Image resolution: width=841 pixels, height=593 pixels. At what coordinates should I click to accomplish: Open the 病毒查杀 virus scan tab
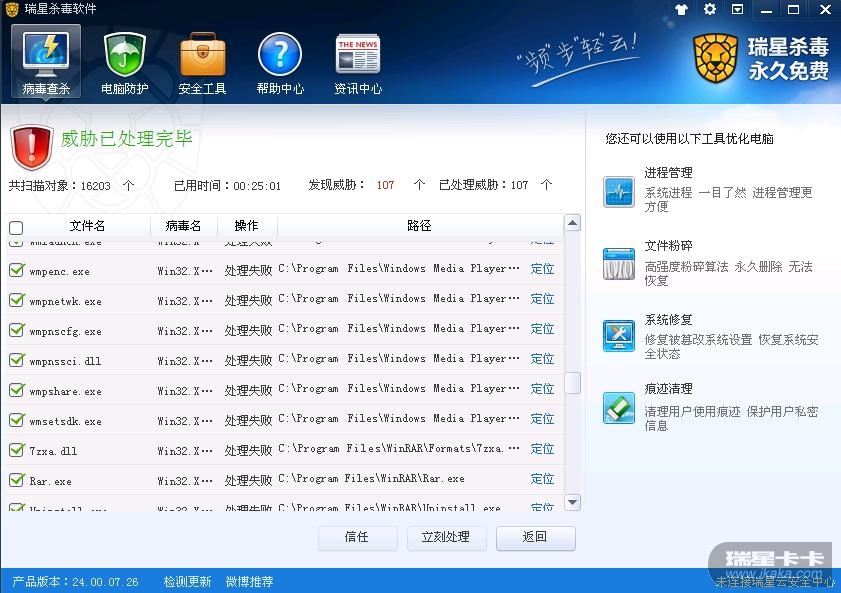pos(46,61)
